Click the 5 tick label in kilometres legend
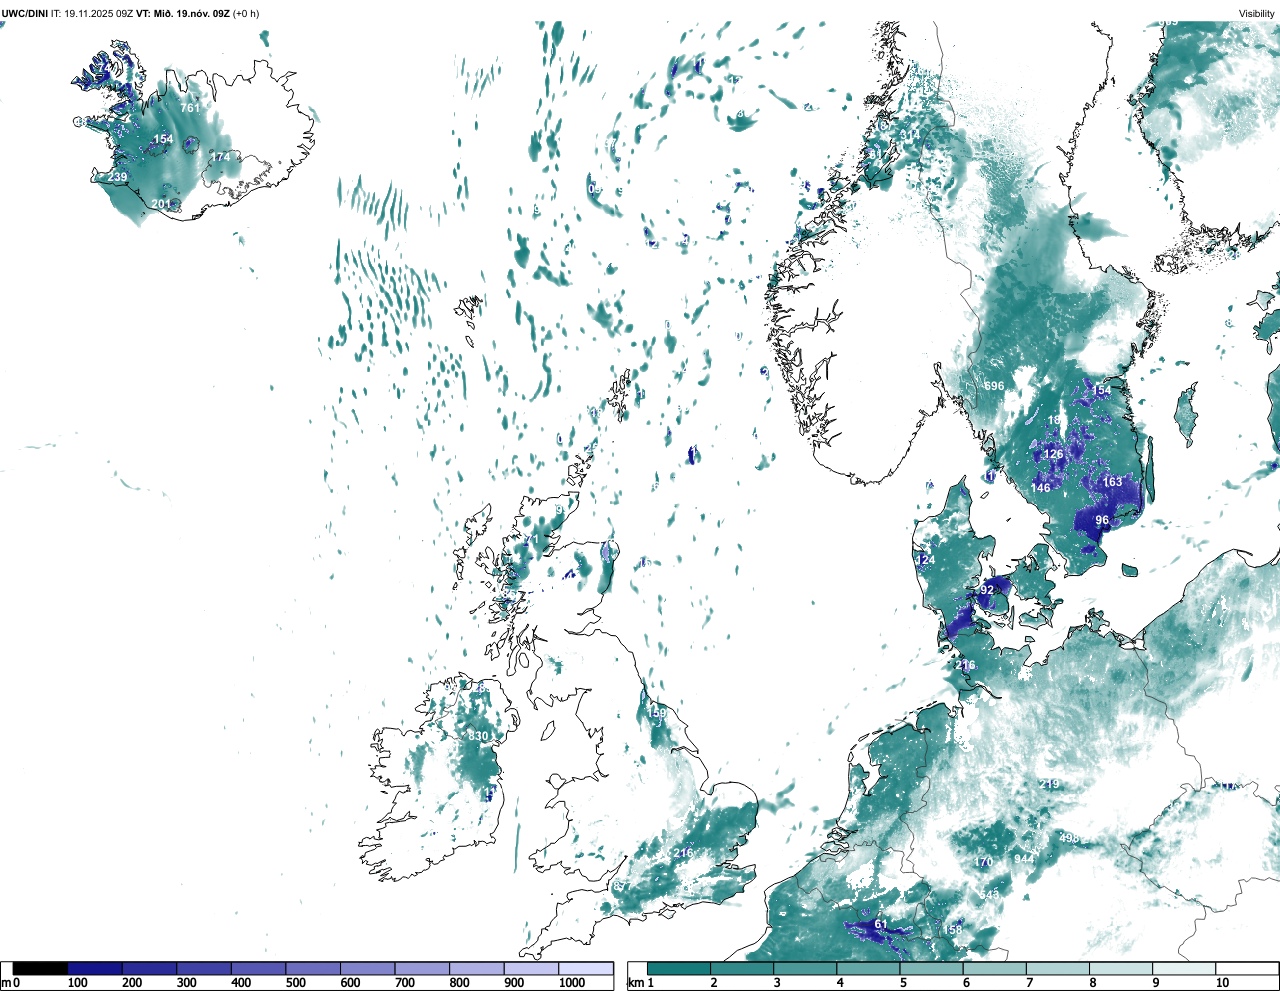The height and width of the screenshot is (991, 1280). coord(902,983)
